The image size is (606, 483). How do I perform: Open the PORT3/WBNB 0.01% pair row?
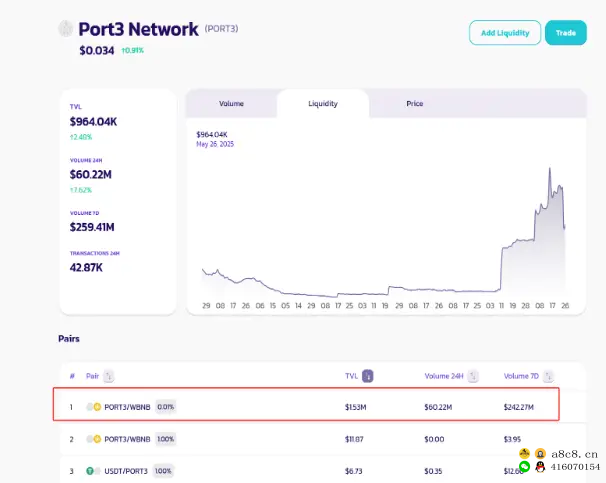click(x=129, y=407)
